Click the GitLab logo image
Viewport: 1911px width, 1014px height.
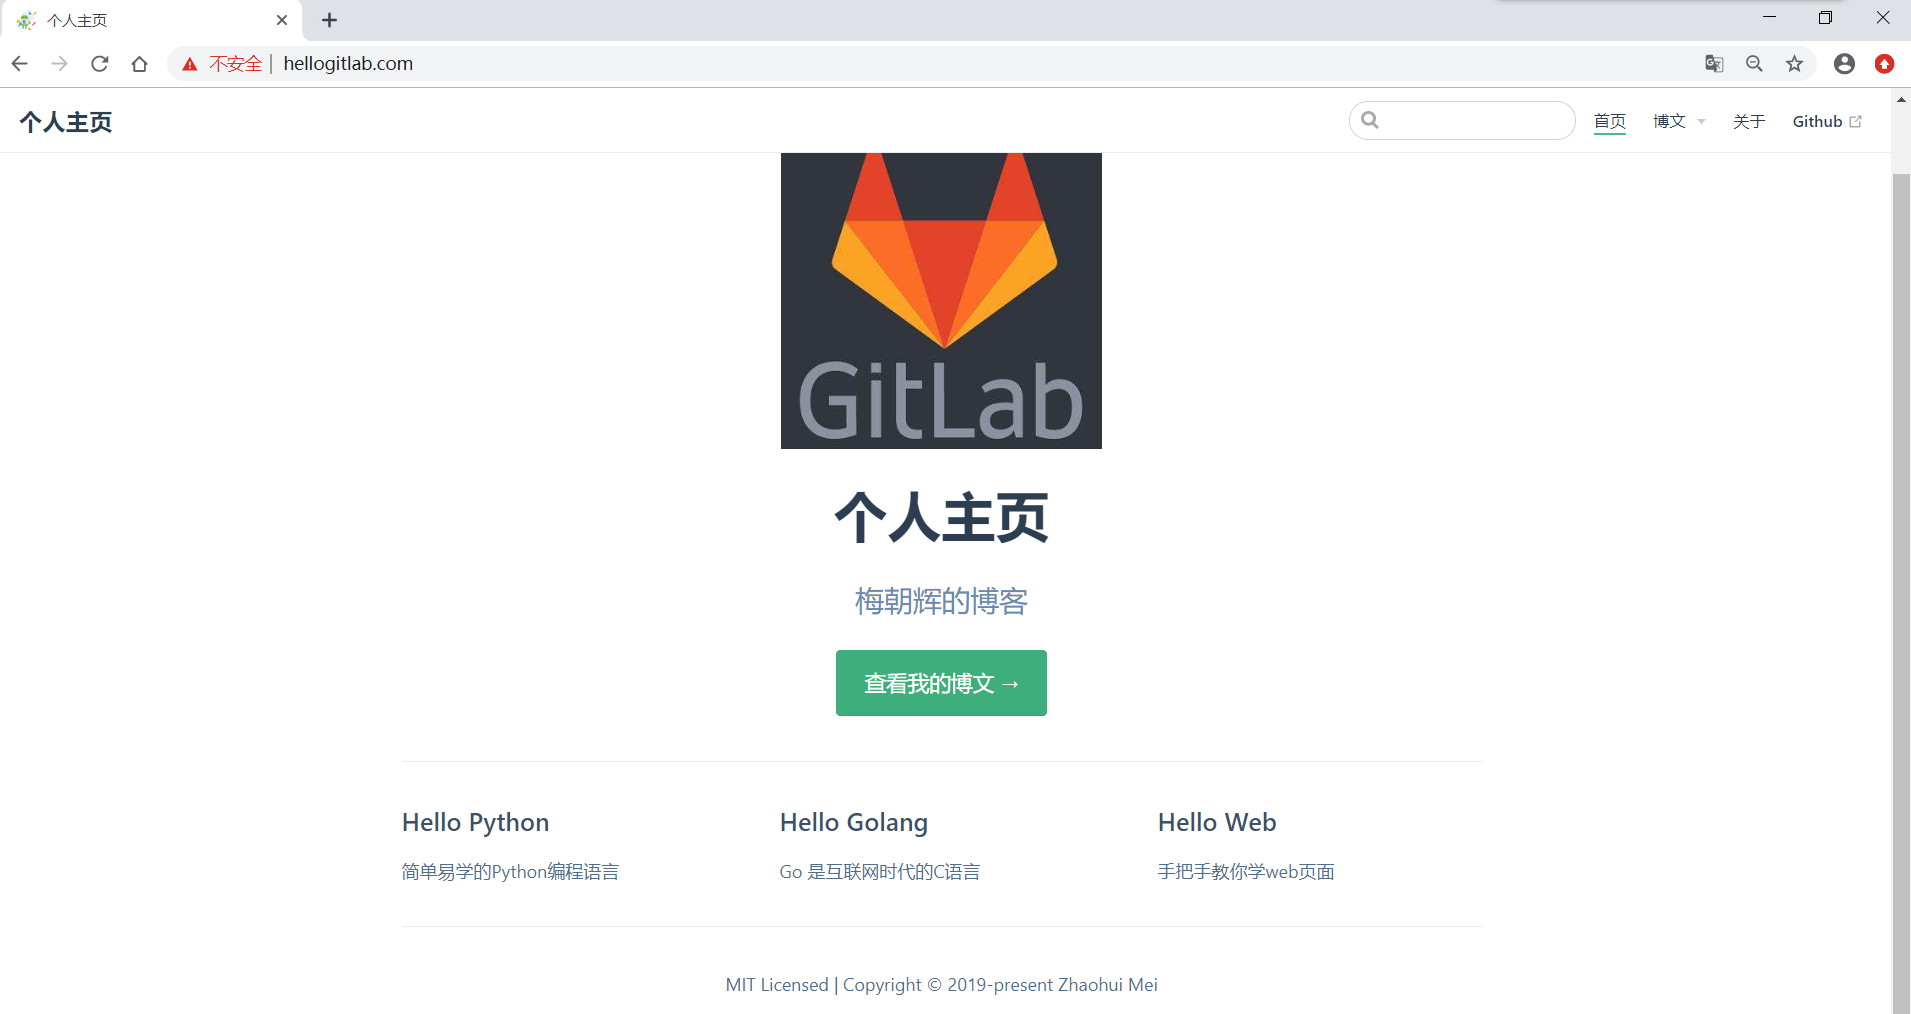click(941, 301)
